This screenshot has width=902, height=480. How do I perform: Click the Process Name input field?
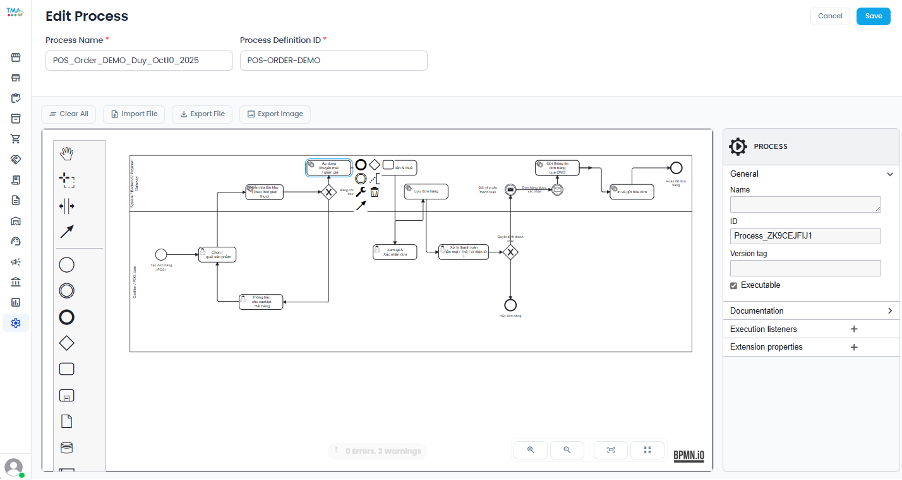(138, 61)
